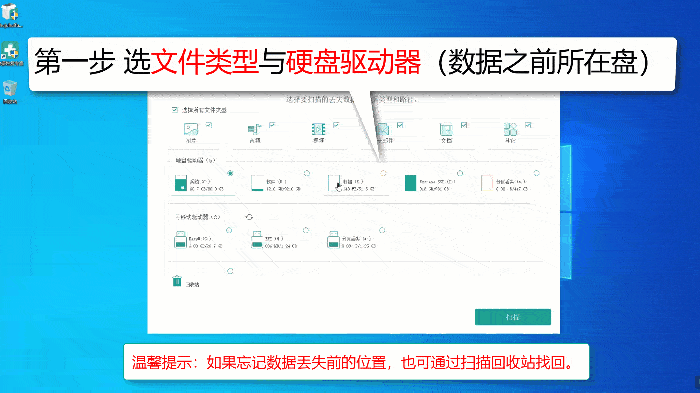Select the system drive C radio button

pyautogui.click(x=230, y=173)
